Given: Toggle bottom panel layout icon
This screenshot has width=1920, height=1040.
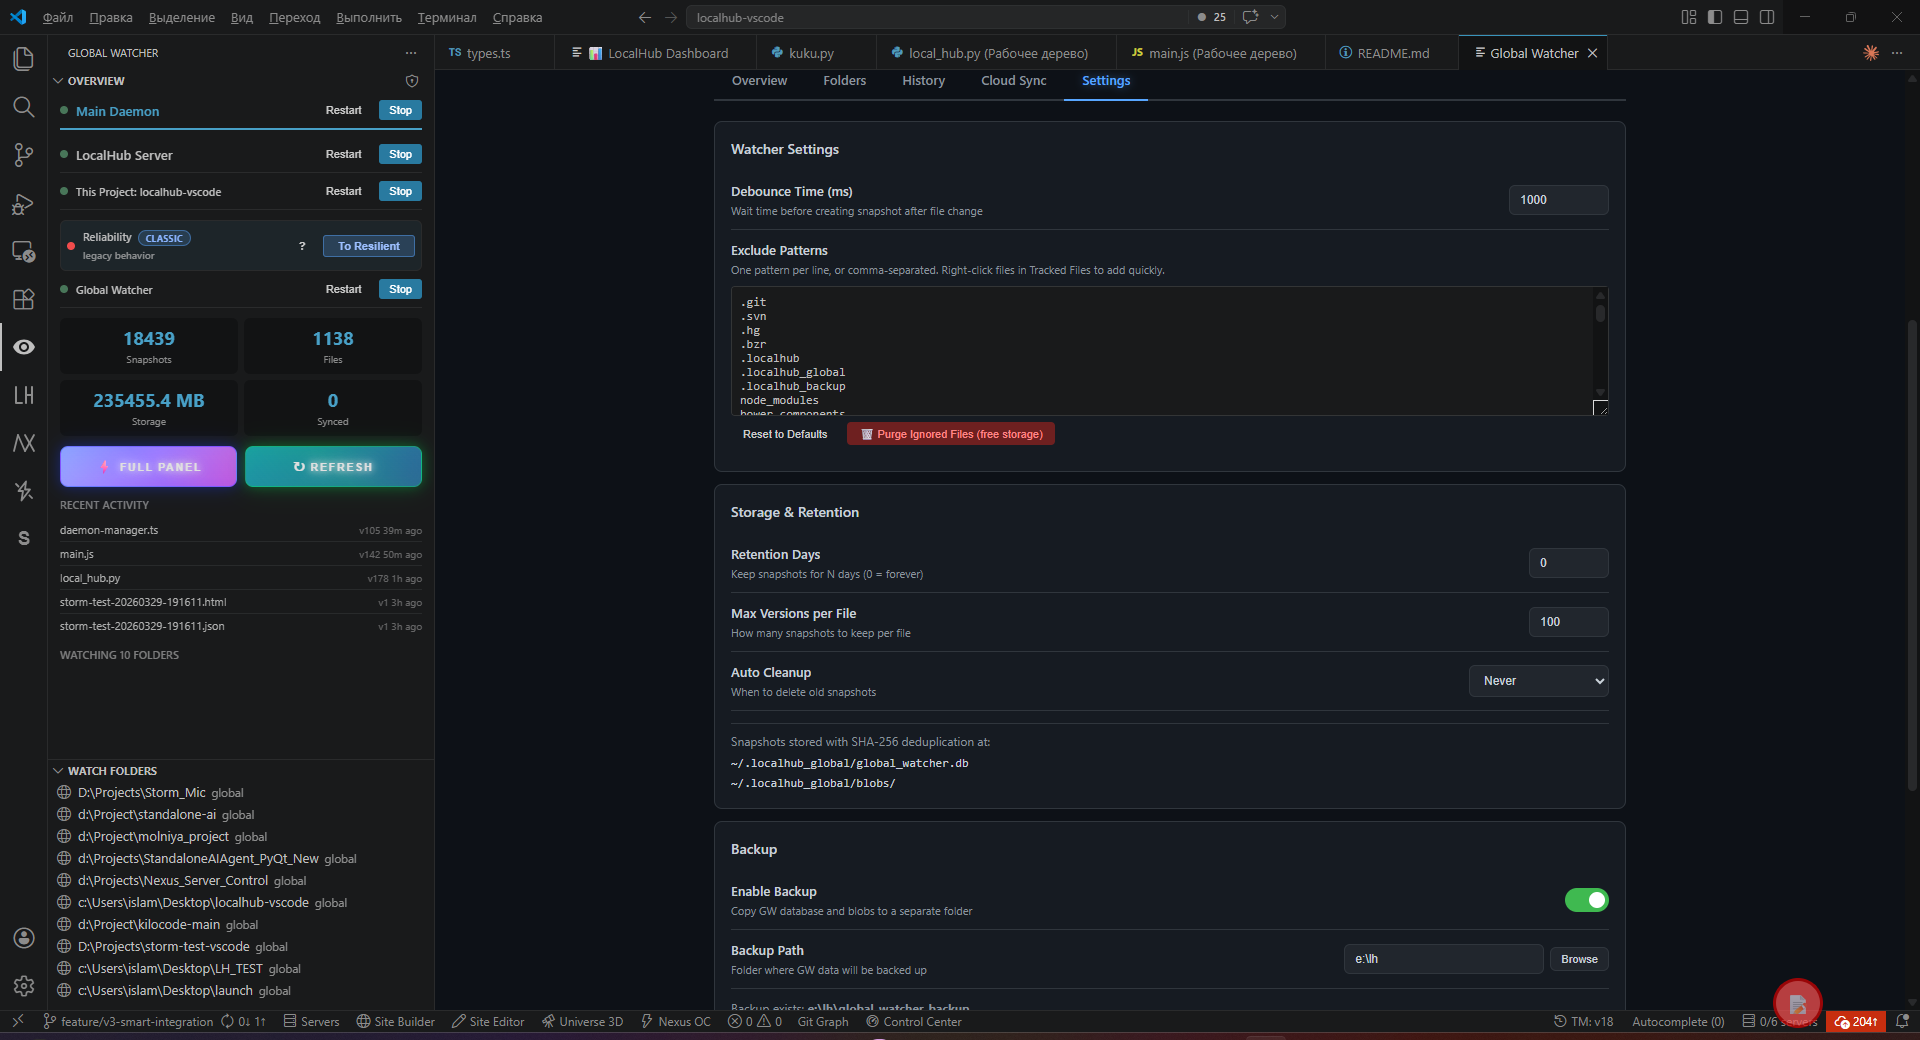Looking at the screenshot, I should (x=1741, y=17).
